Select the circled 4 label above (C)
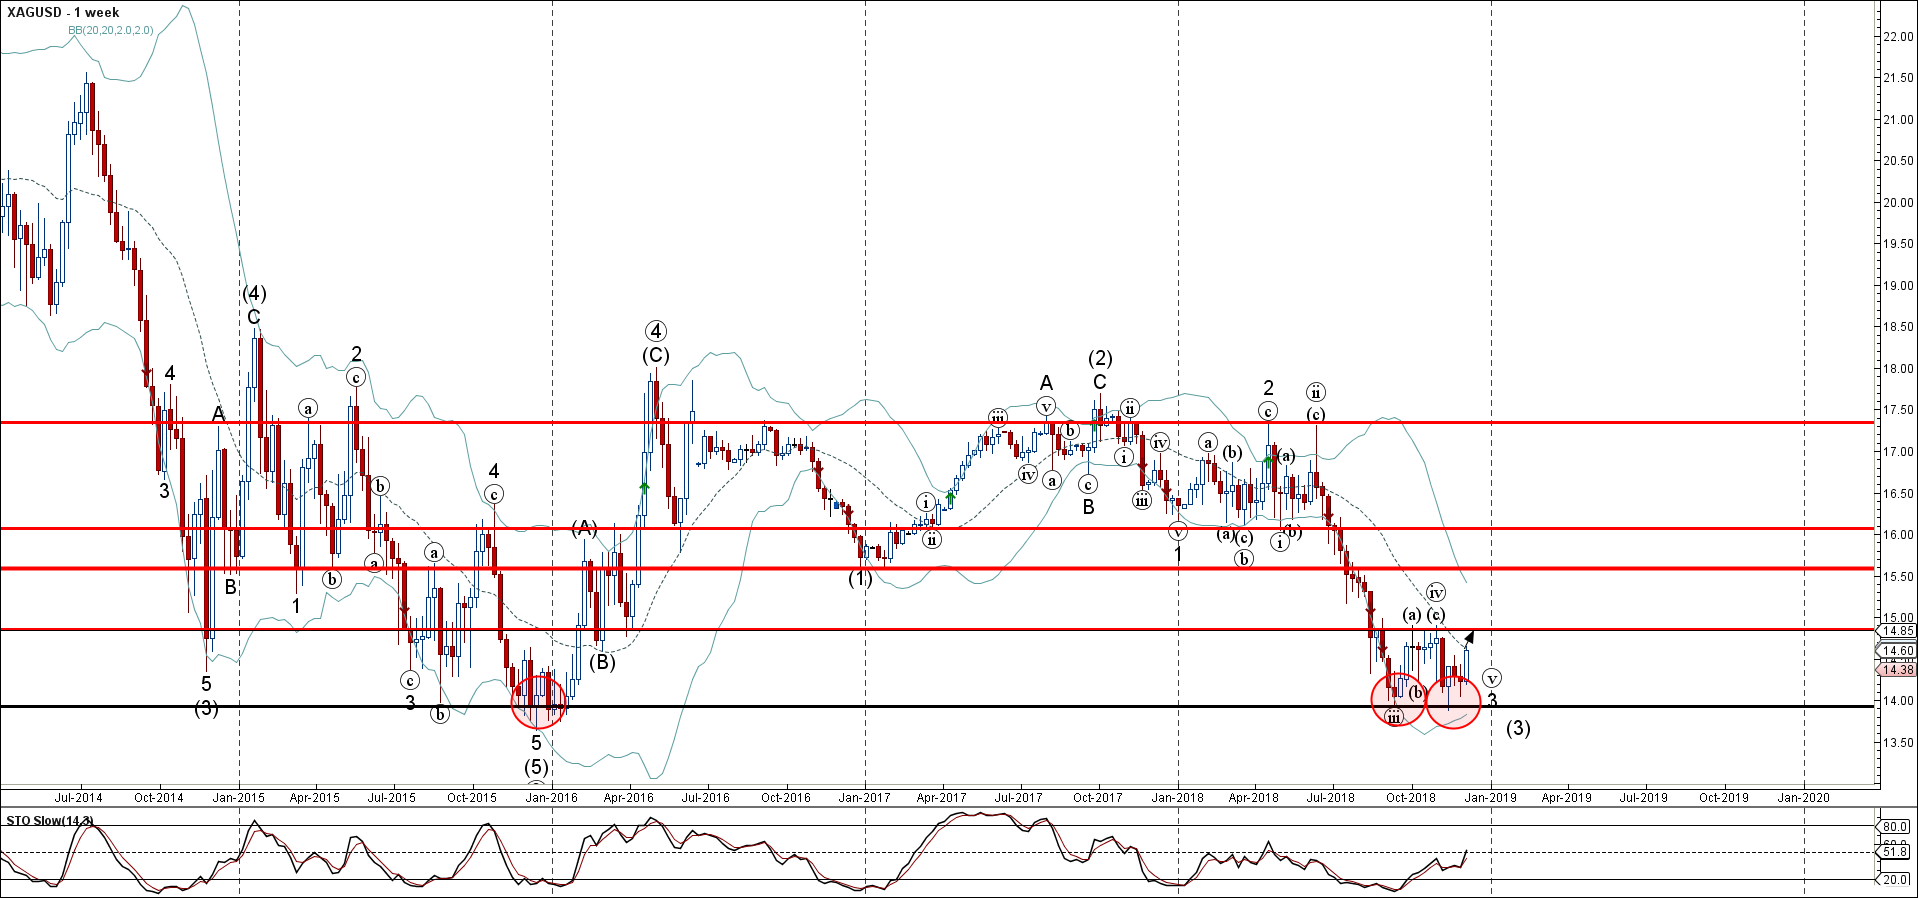Screen dimensions: 1918x898 click(x=655, y=331)
